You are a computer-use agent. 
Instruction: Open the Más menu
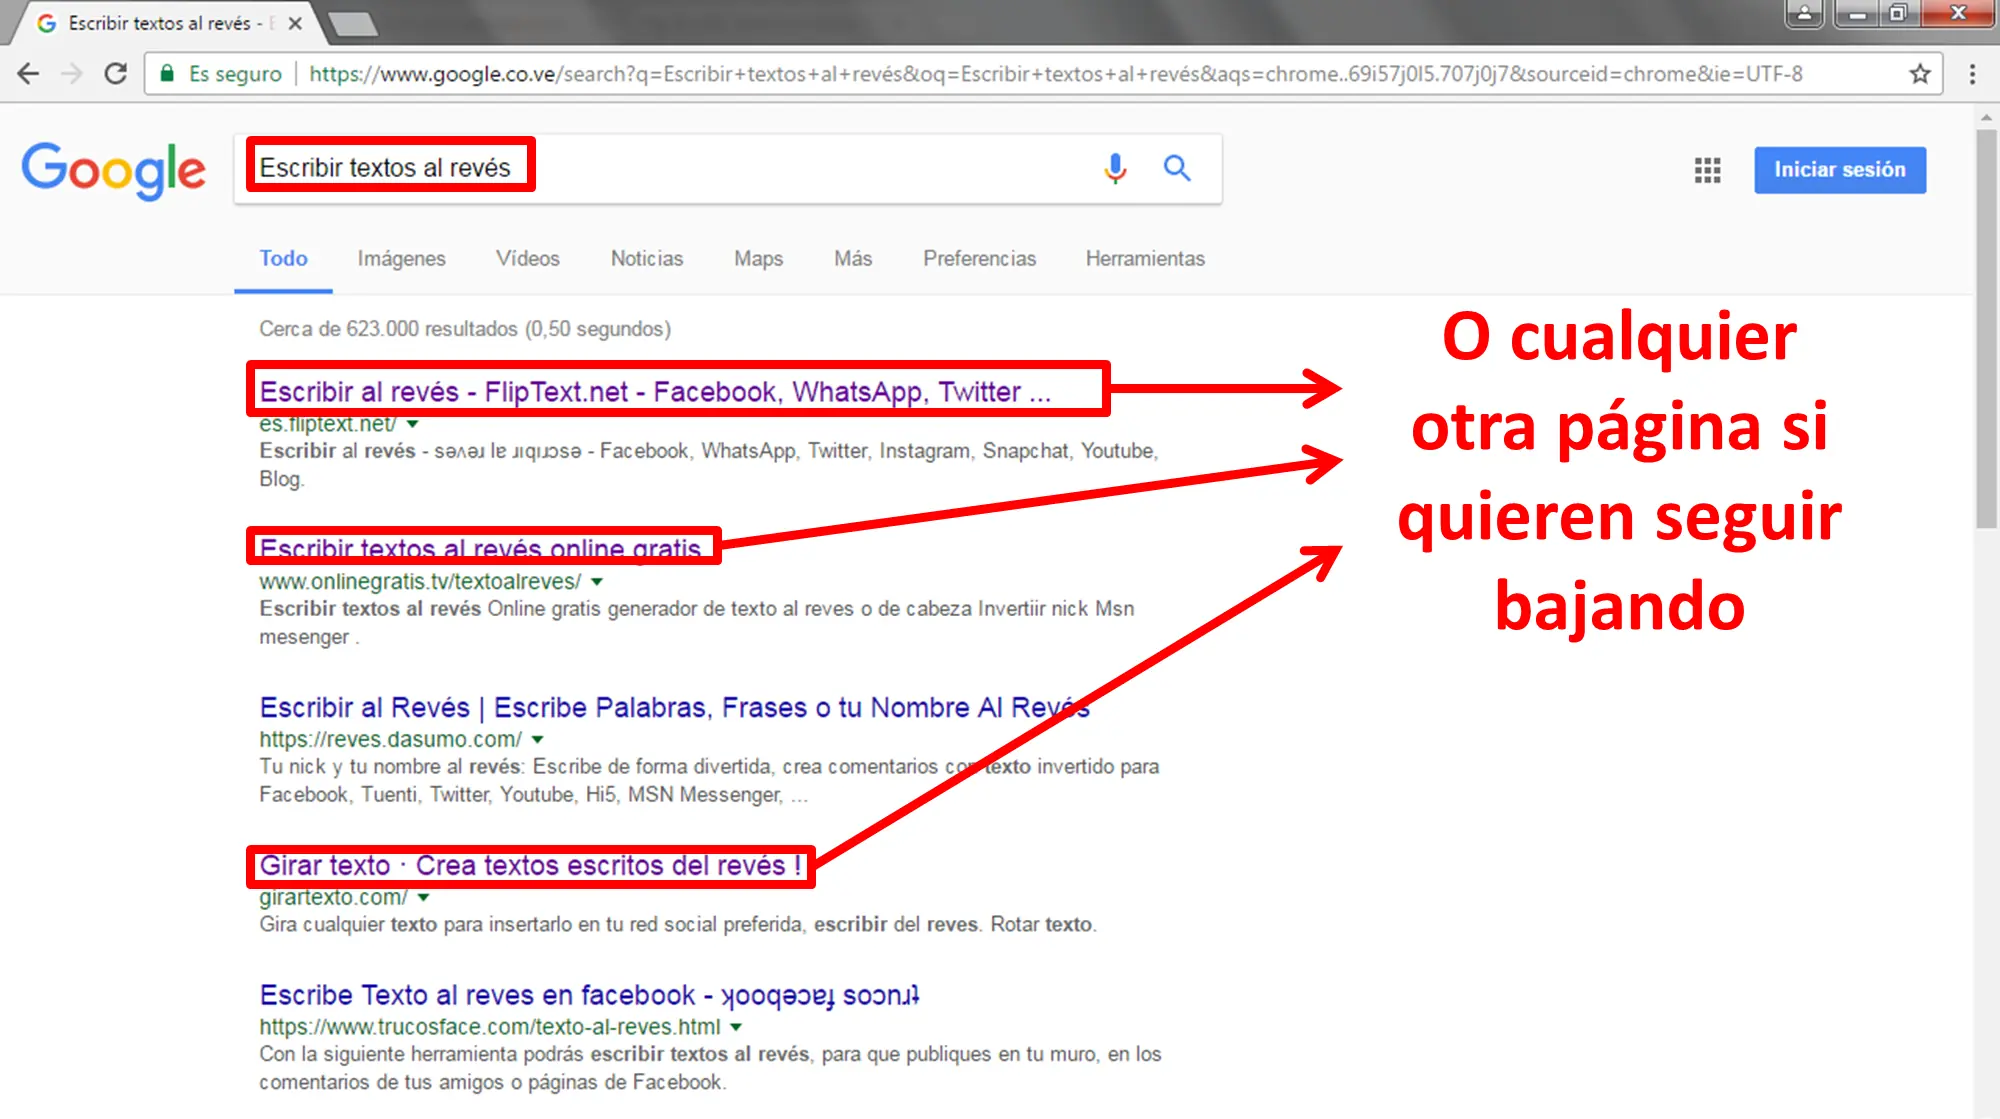point(853,258)
